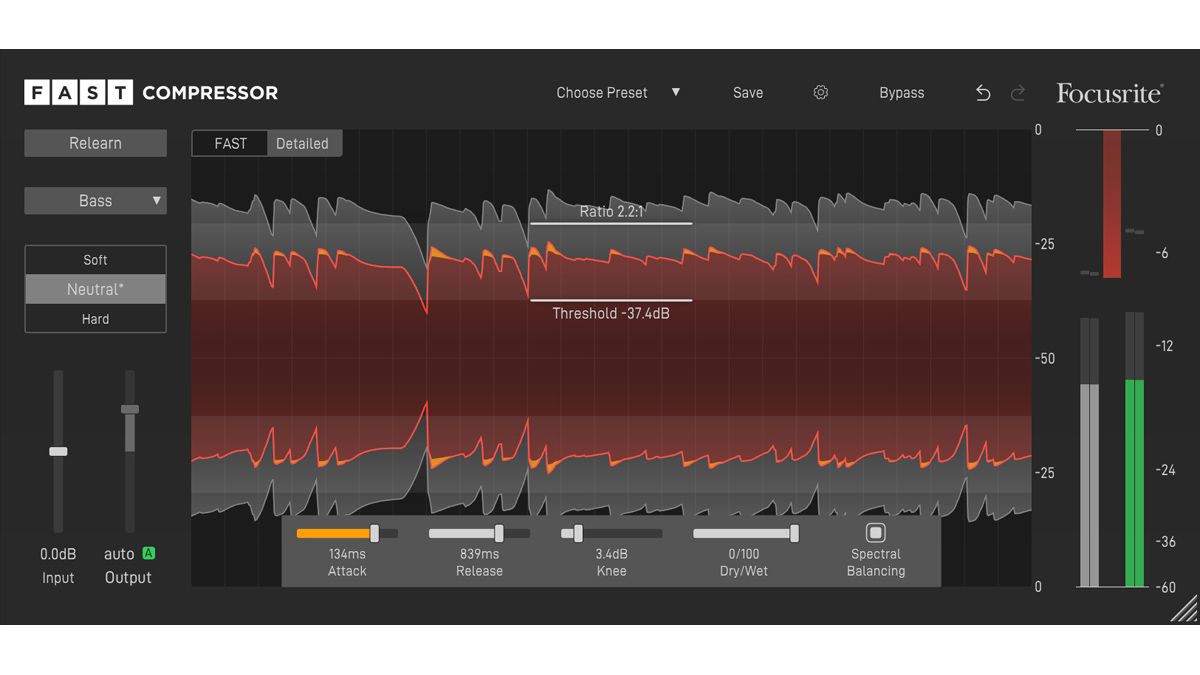Open the Choose Preset dropdown
This screenshot has width=1200, height=675.
(x=601, y=92)
